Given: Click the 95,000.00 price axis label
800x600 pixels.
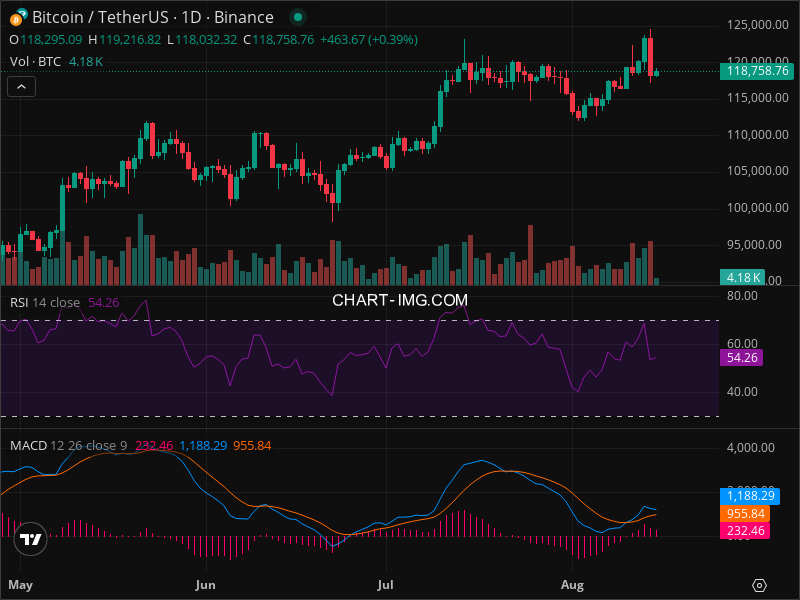Looking at the screenshot, I should [754, 245].
